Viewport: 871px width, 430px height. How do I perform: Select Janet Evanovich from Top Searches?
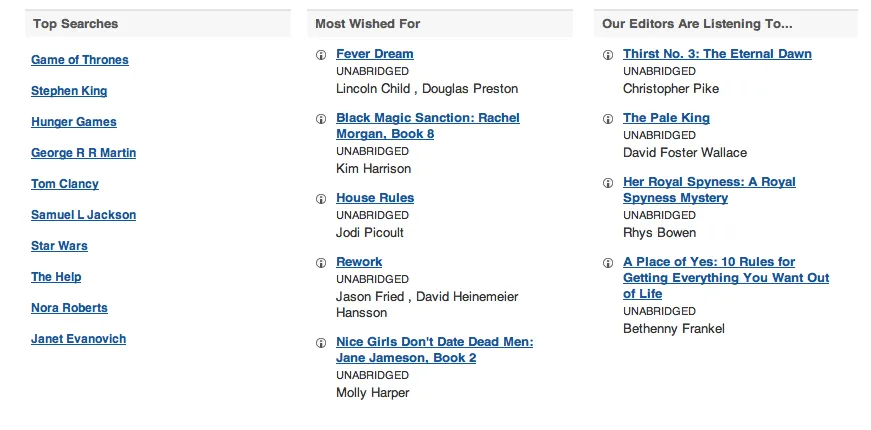point(78,339)
